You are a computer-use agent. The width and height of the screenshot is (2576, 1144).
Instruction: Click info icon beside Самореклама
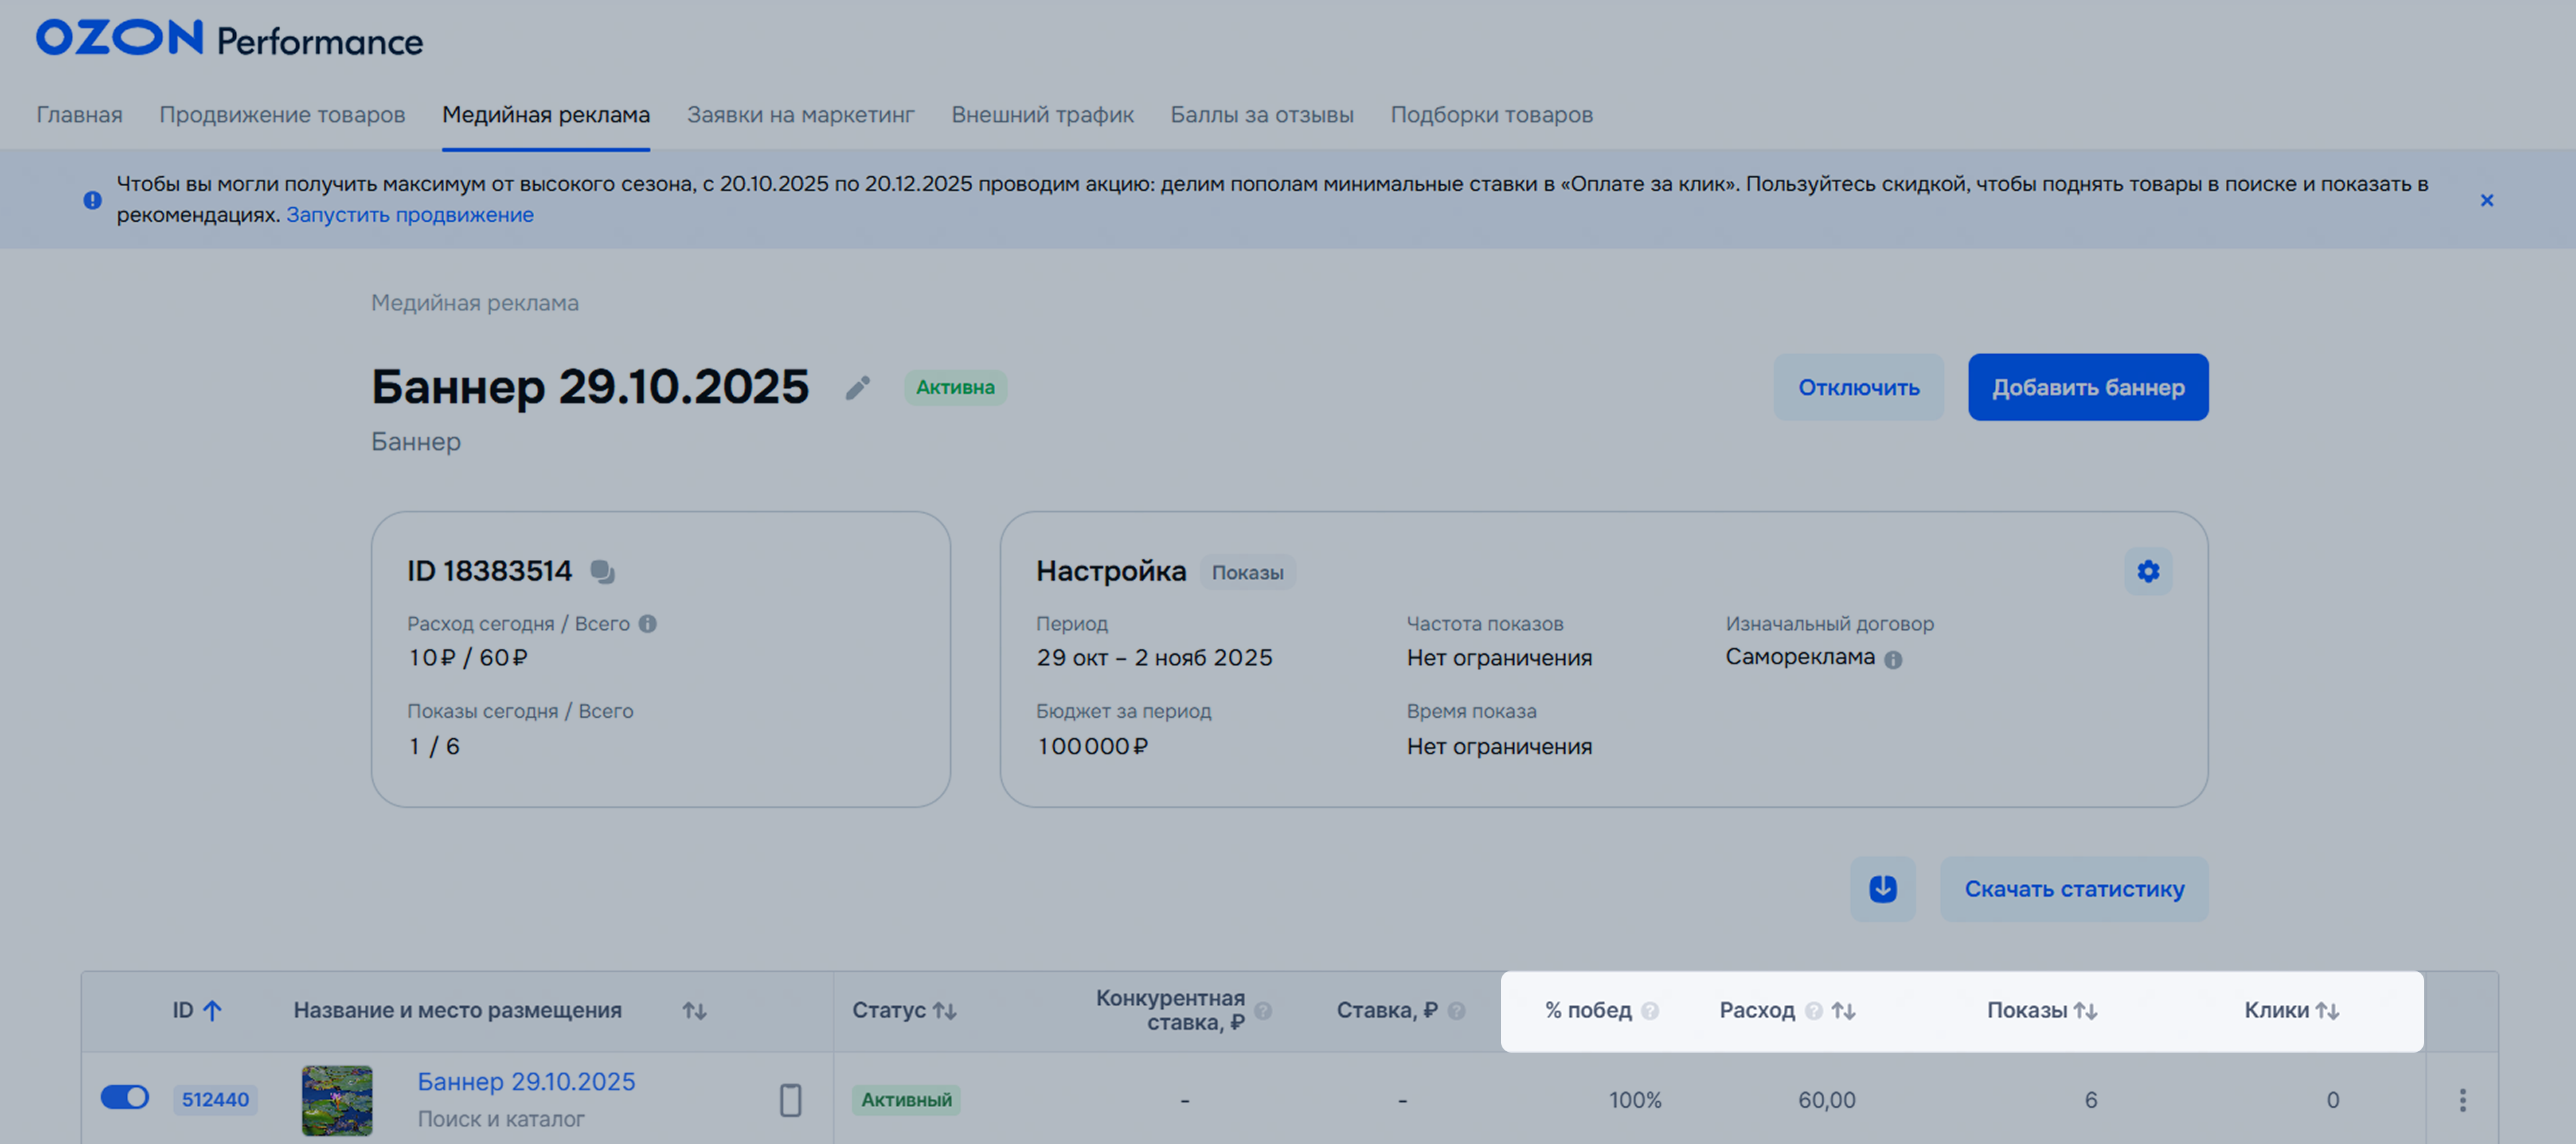pyautogui.click(x=1893, y=659)
